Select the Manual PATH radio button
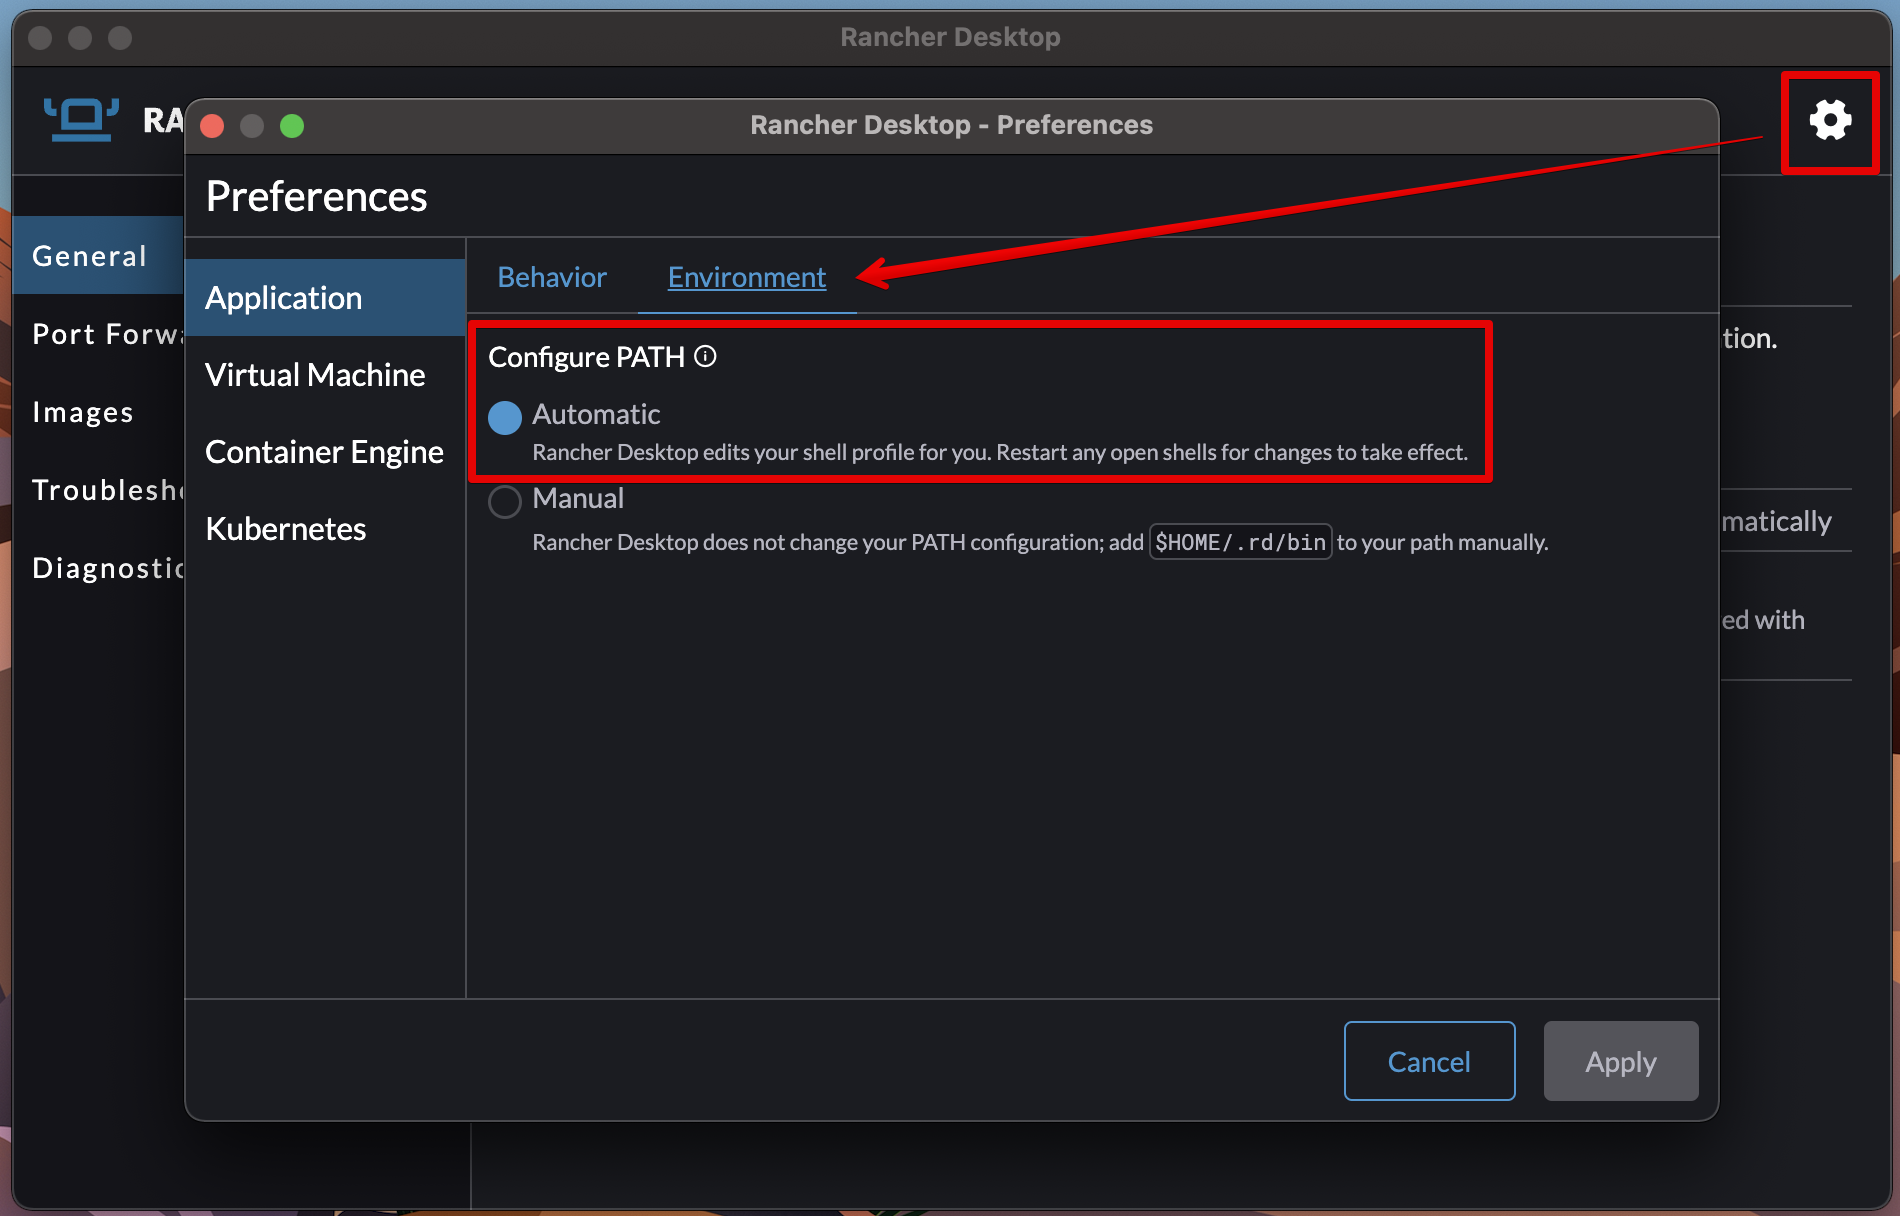1900x1216 pixels. click(x=505, y=501)
